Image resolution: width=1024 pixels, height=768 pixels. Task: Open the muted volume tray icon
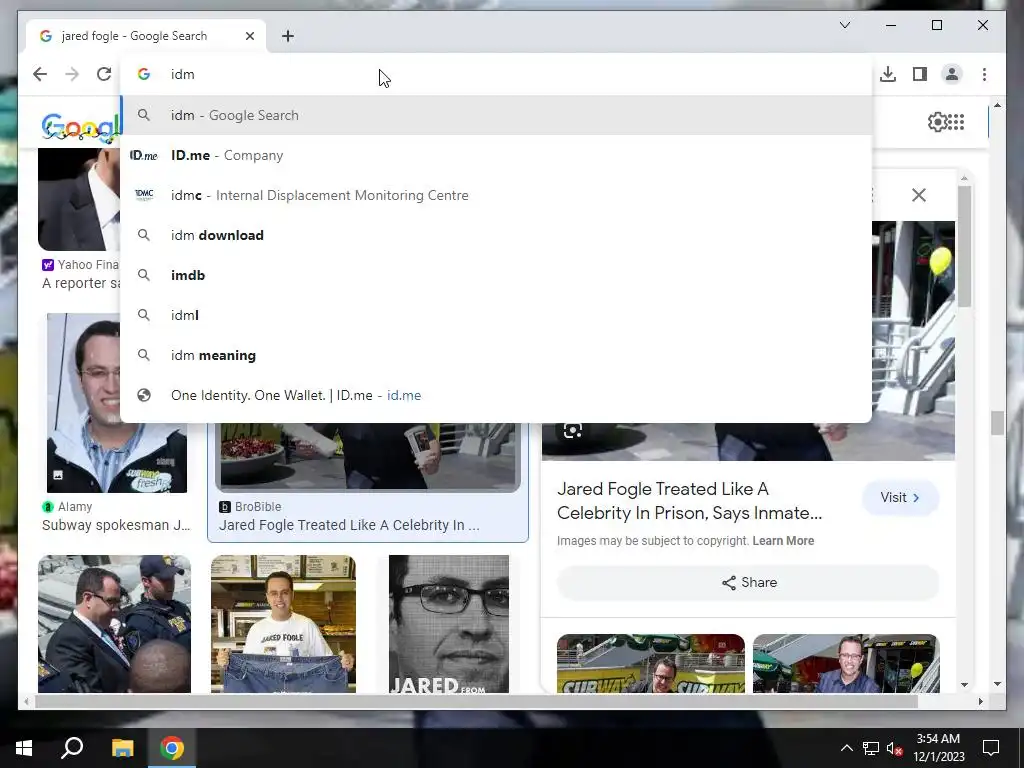[x=895, y=748]
